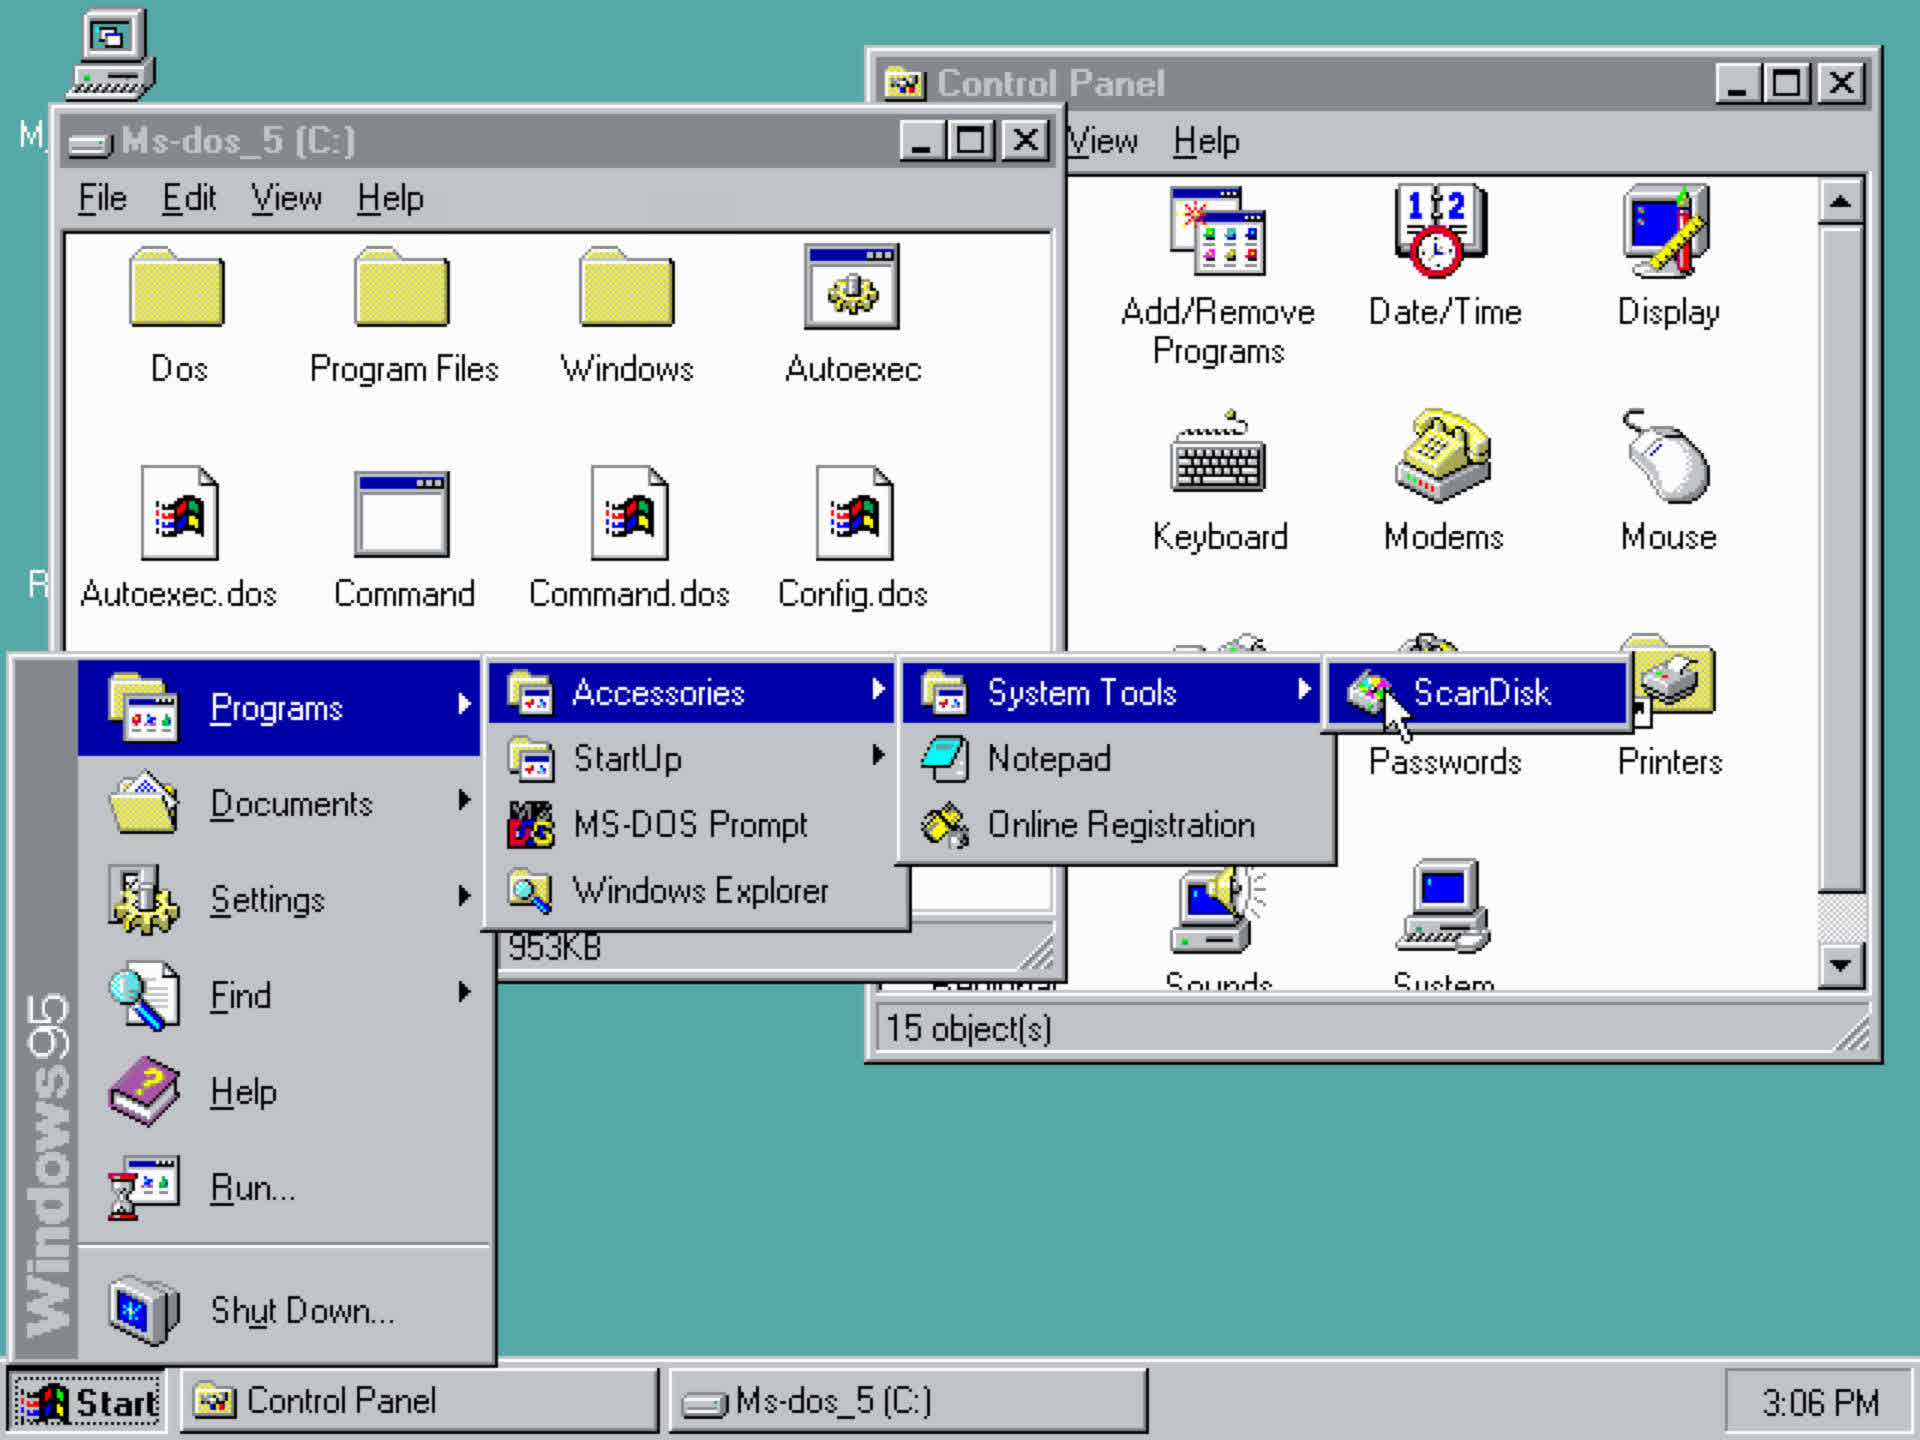Open the Sounds control panel icon
The width and height of the screenshot is (1920, 1440).
click(x=1218, y=908)
